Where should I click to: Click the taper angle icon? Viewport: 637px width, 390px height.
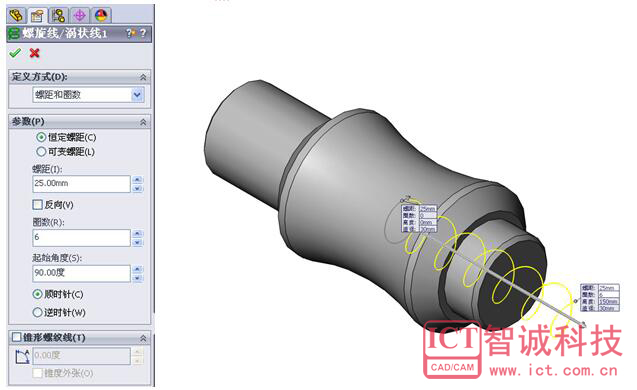pyautogui.click(x=22, y=356)
